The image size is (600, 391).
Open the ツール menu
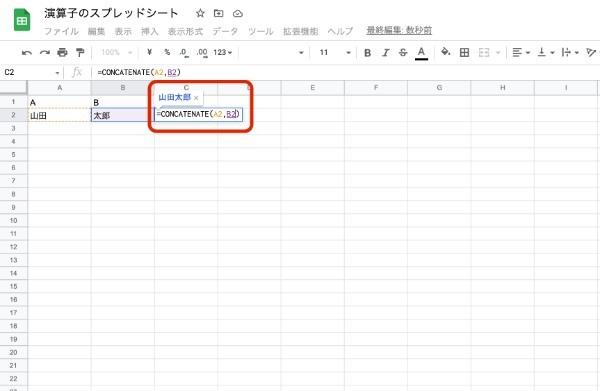coord(261,31)
